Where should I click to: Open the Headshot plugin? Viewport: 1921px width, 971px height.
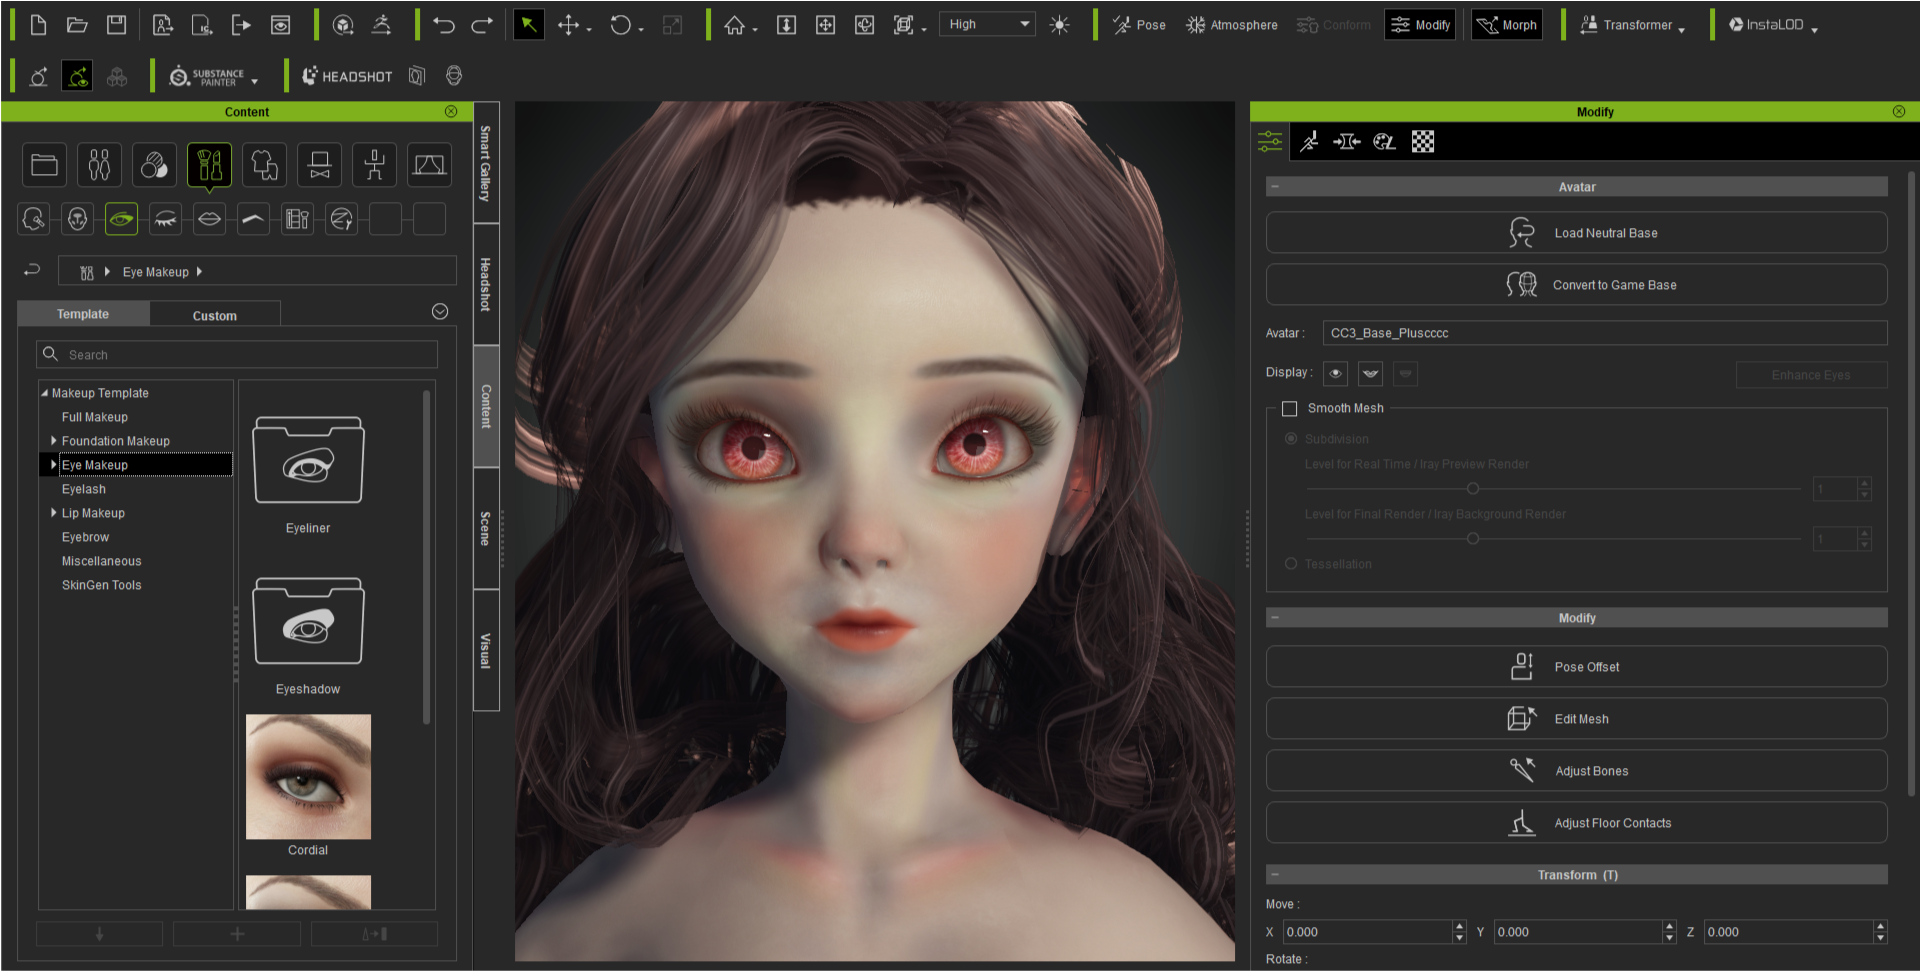pyautogui.click(x=347, y=76)
